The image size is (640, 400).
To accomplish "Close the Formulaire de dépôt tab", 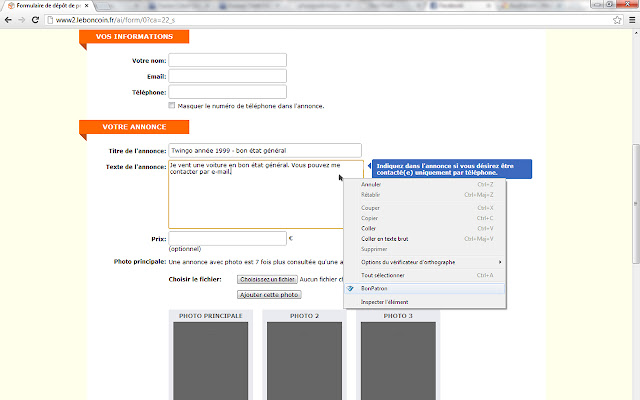I will coord(87,6).
